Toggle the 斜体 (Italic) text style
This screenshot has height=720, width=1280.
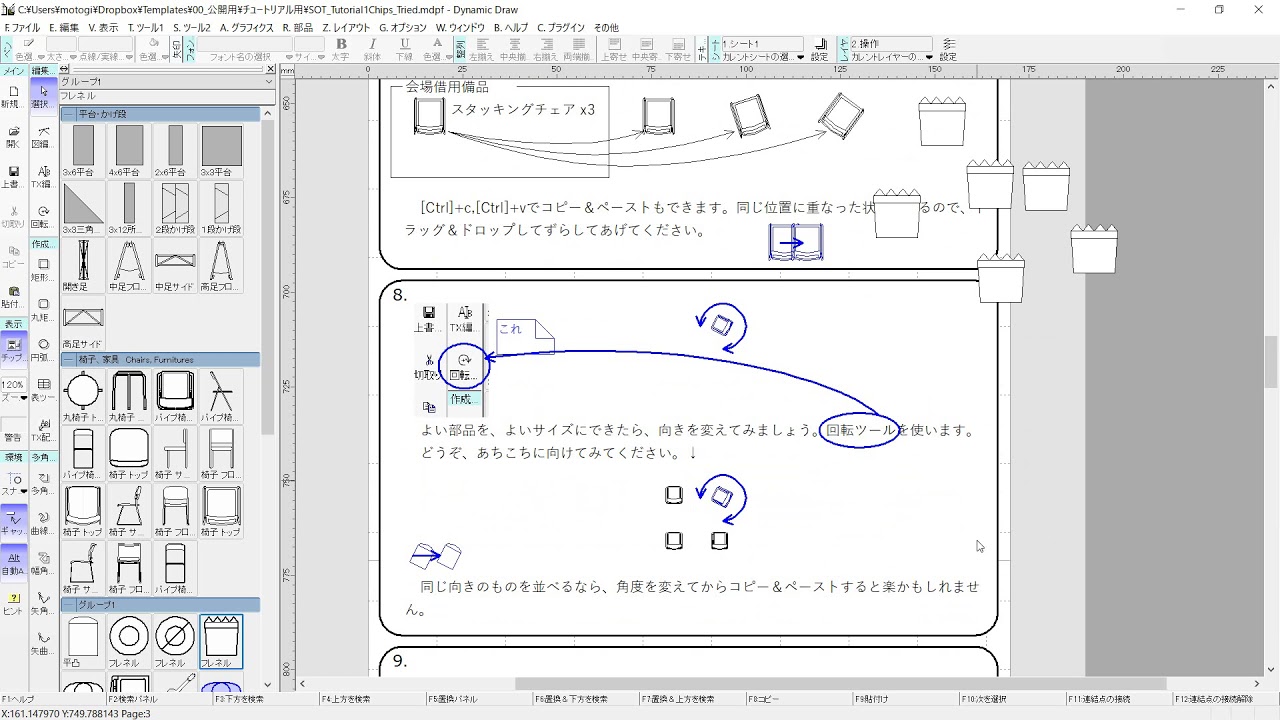(x=373, y=49)
